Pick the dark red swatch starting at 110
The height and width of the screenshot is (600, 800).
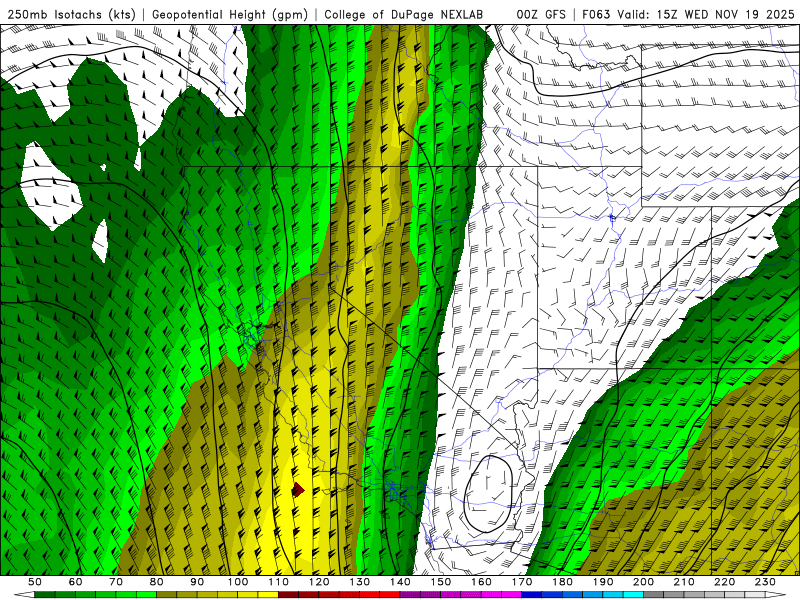[x=288, y=595]
